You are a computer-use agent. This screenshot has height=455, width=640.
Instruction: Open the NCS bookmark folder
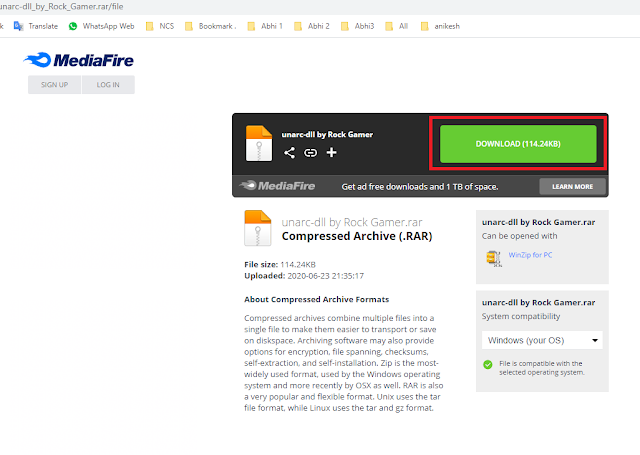(x=160, y=26)
